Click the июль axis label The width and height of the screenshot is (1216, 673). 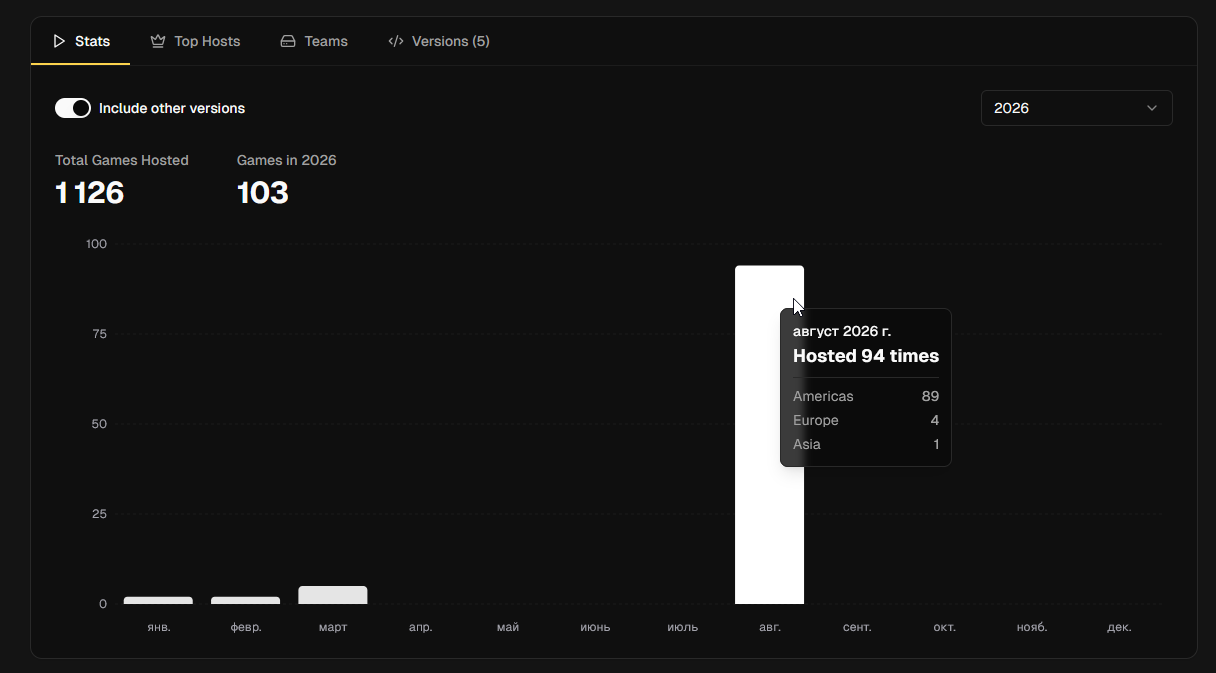pos(683,627)
